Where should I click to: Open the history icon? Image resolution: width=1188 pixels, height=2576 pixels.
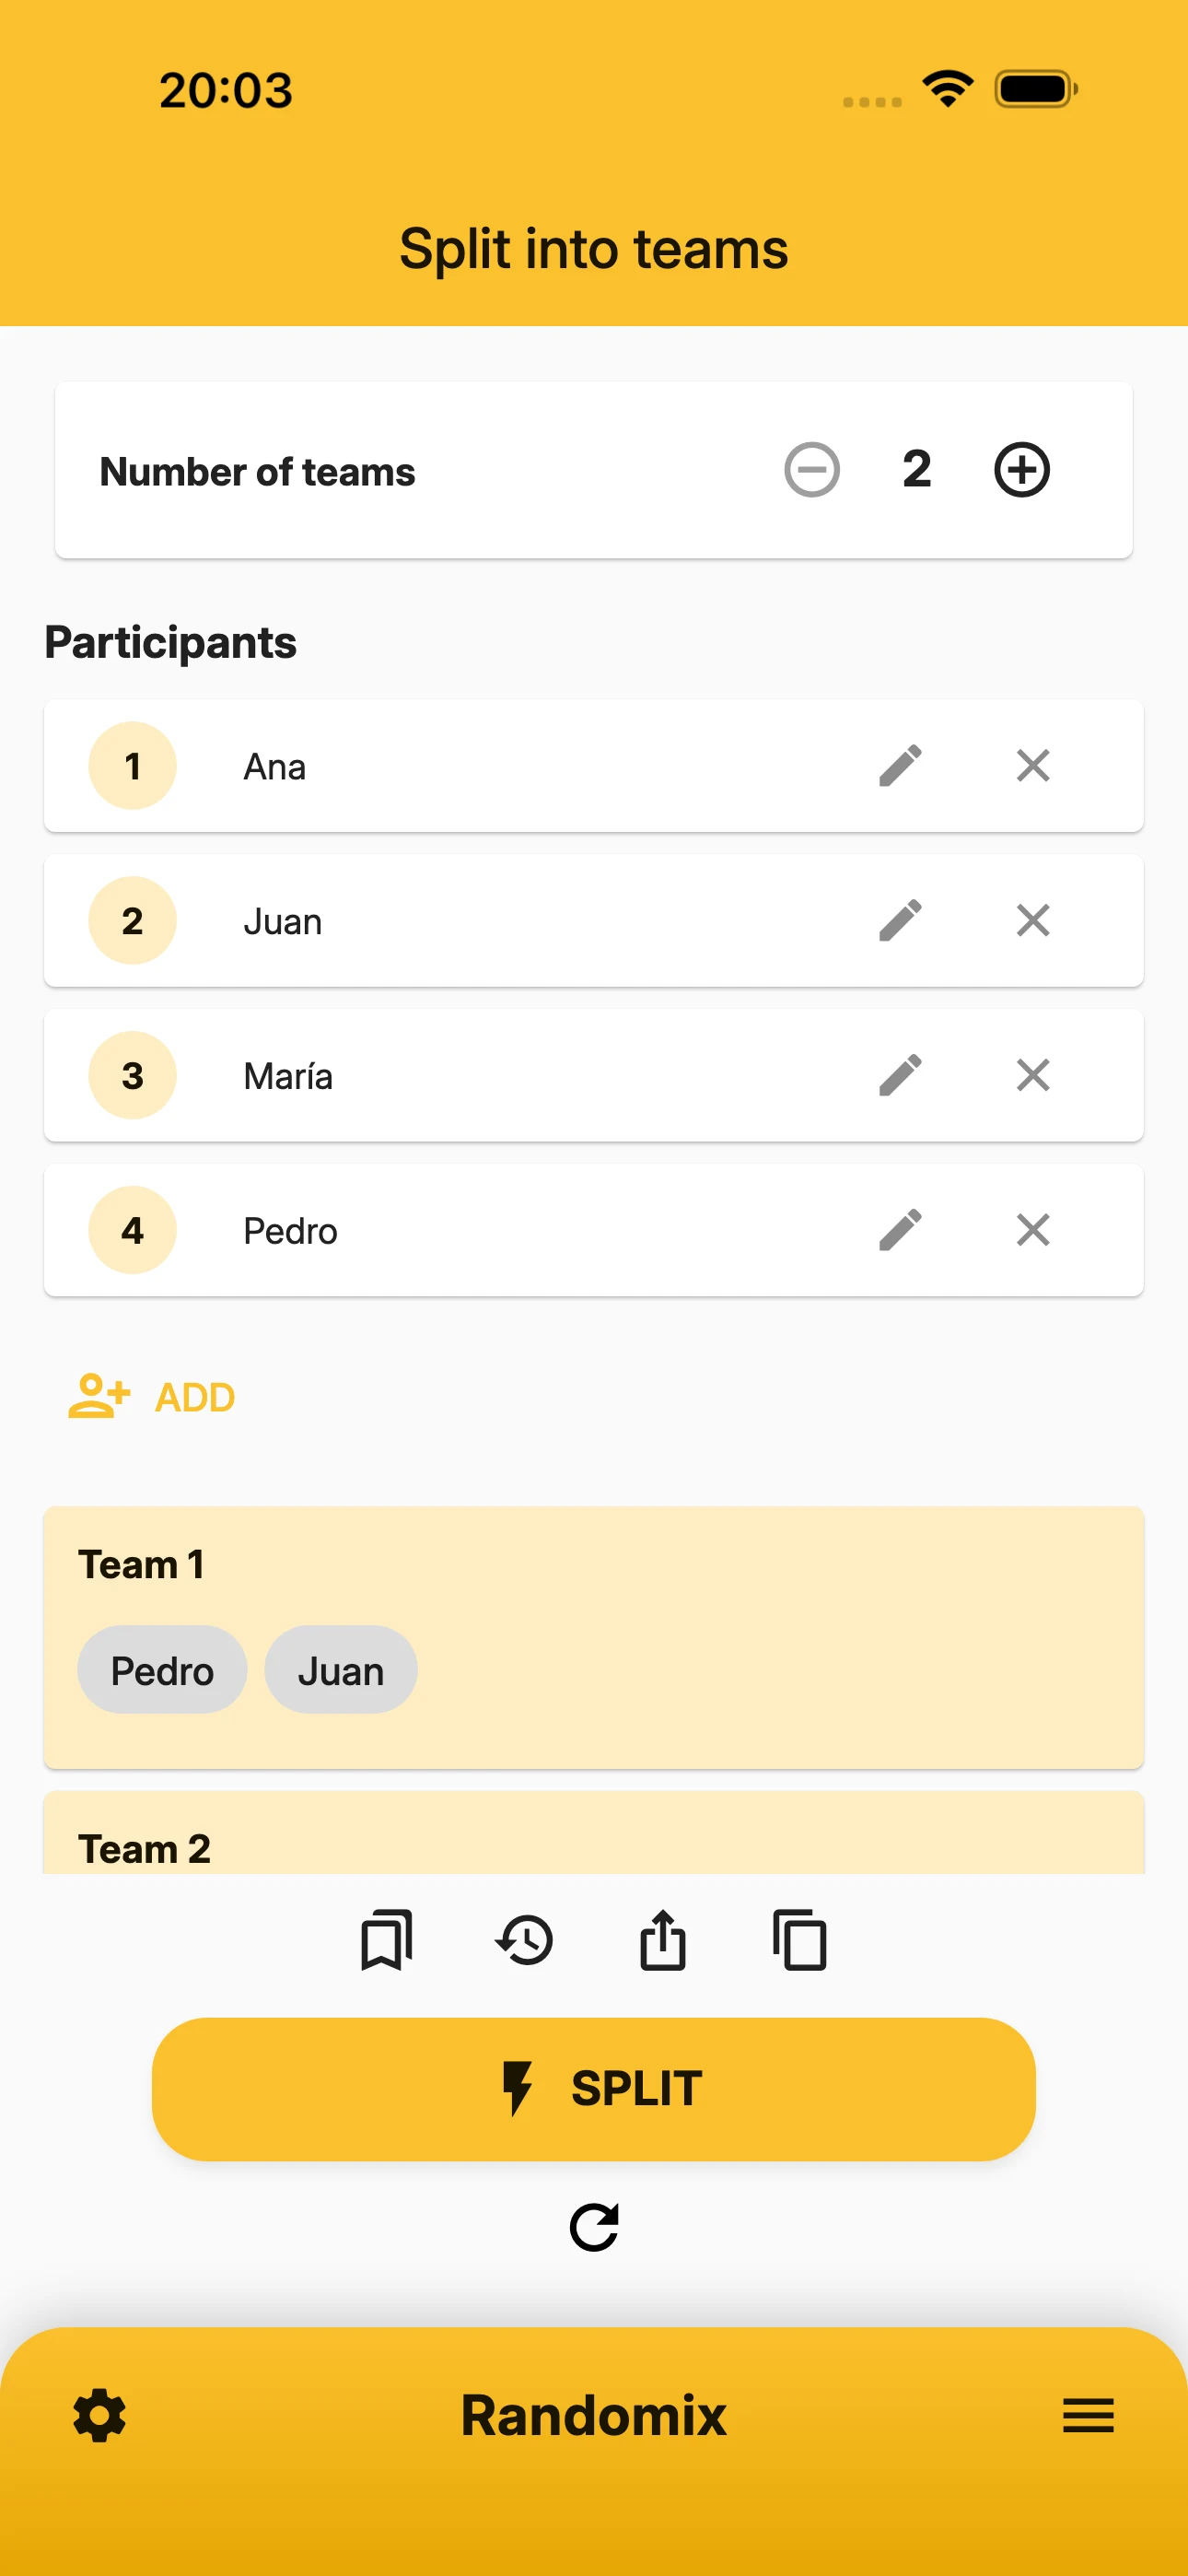point(524,1941)
